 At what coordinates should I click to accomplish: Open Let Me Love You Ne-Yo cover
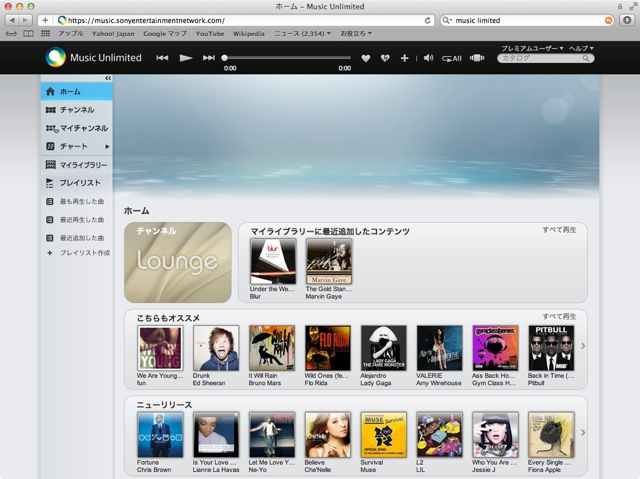(272, 435)
